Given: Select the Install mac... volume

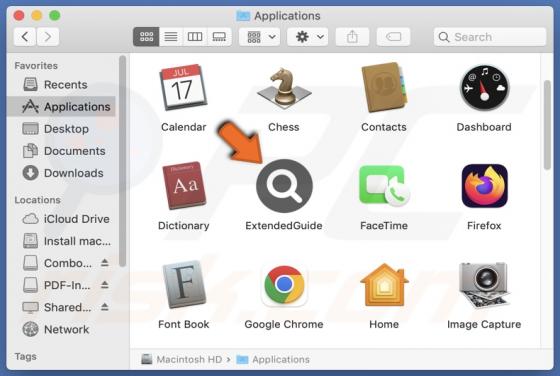Looking at the screenshot, I should [61, 241].
